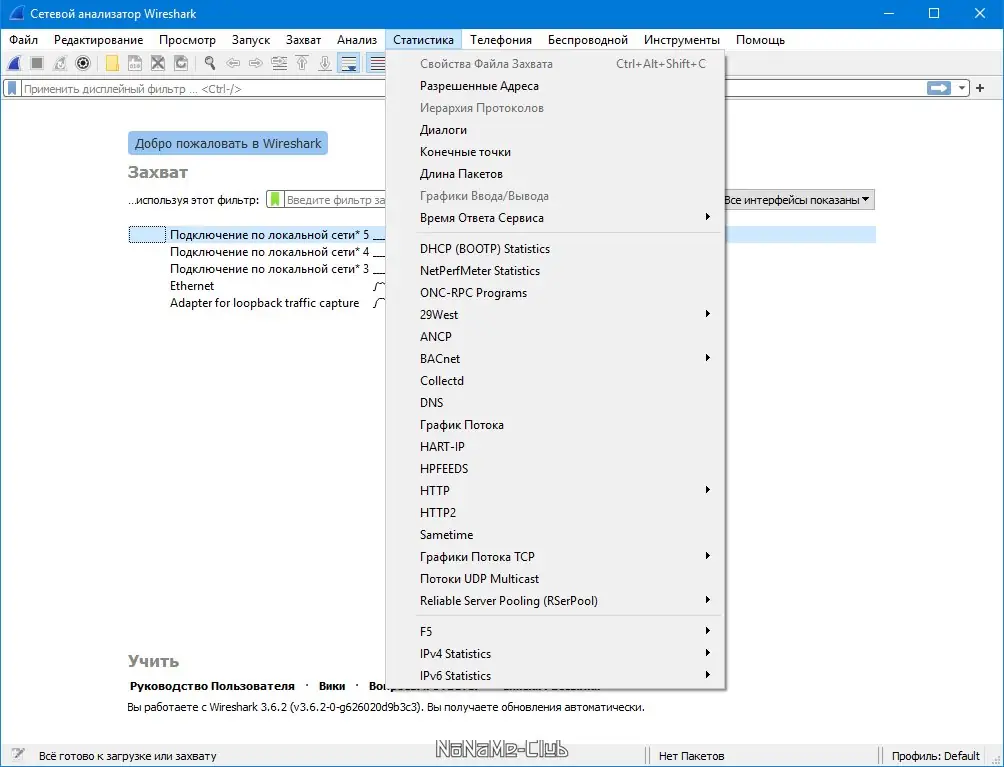1004x767 pixels.
Task: Open DHCP (BOOTP) Statistics
Action: tap(555, 248)
